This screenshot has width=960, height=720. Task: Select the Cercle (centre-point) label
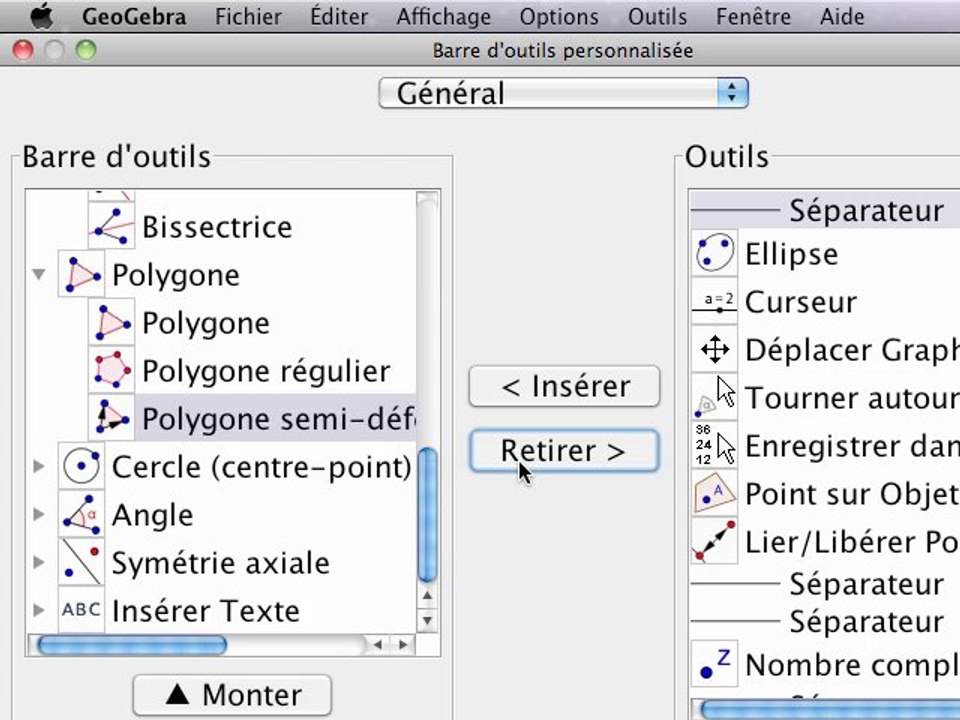pos(261,467)
